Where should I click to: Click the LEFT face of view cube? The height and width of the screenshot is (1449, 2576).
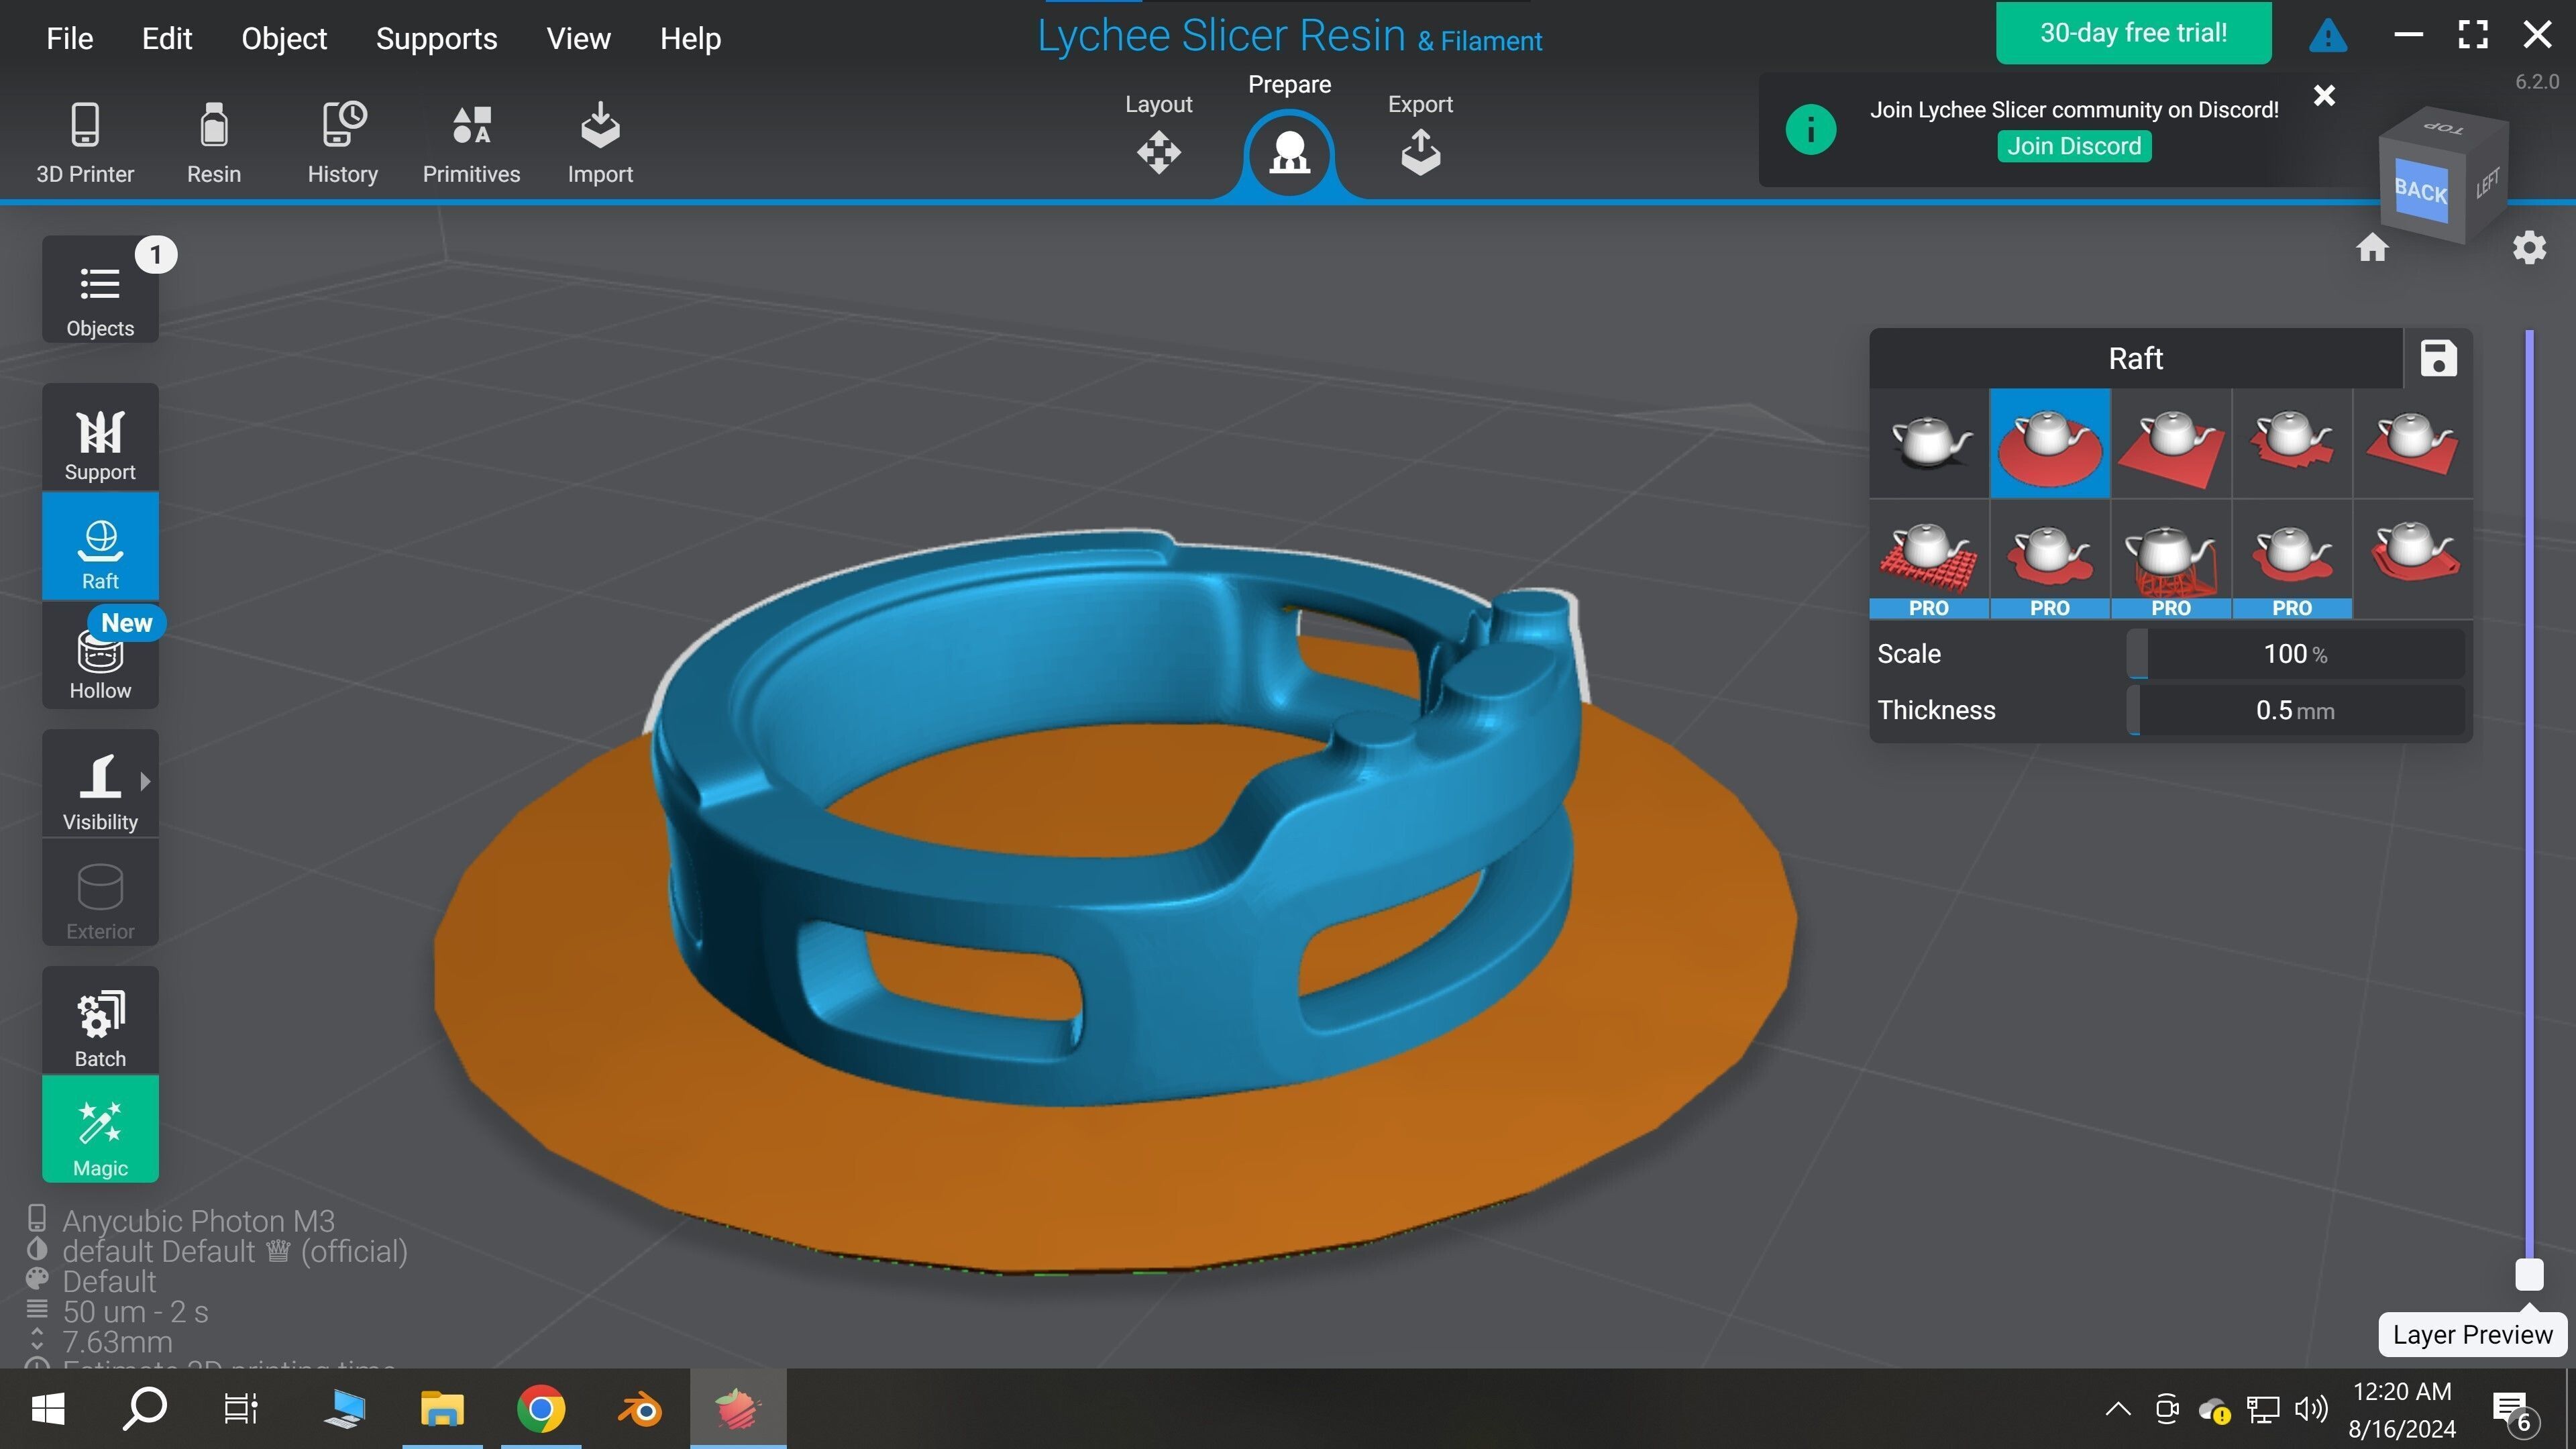point(2488,183)
